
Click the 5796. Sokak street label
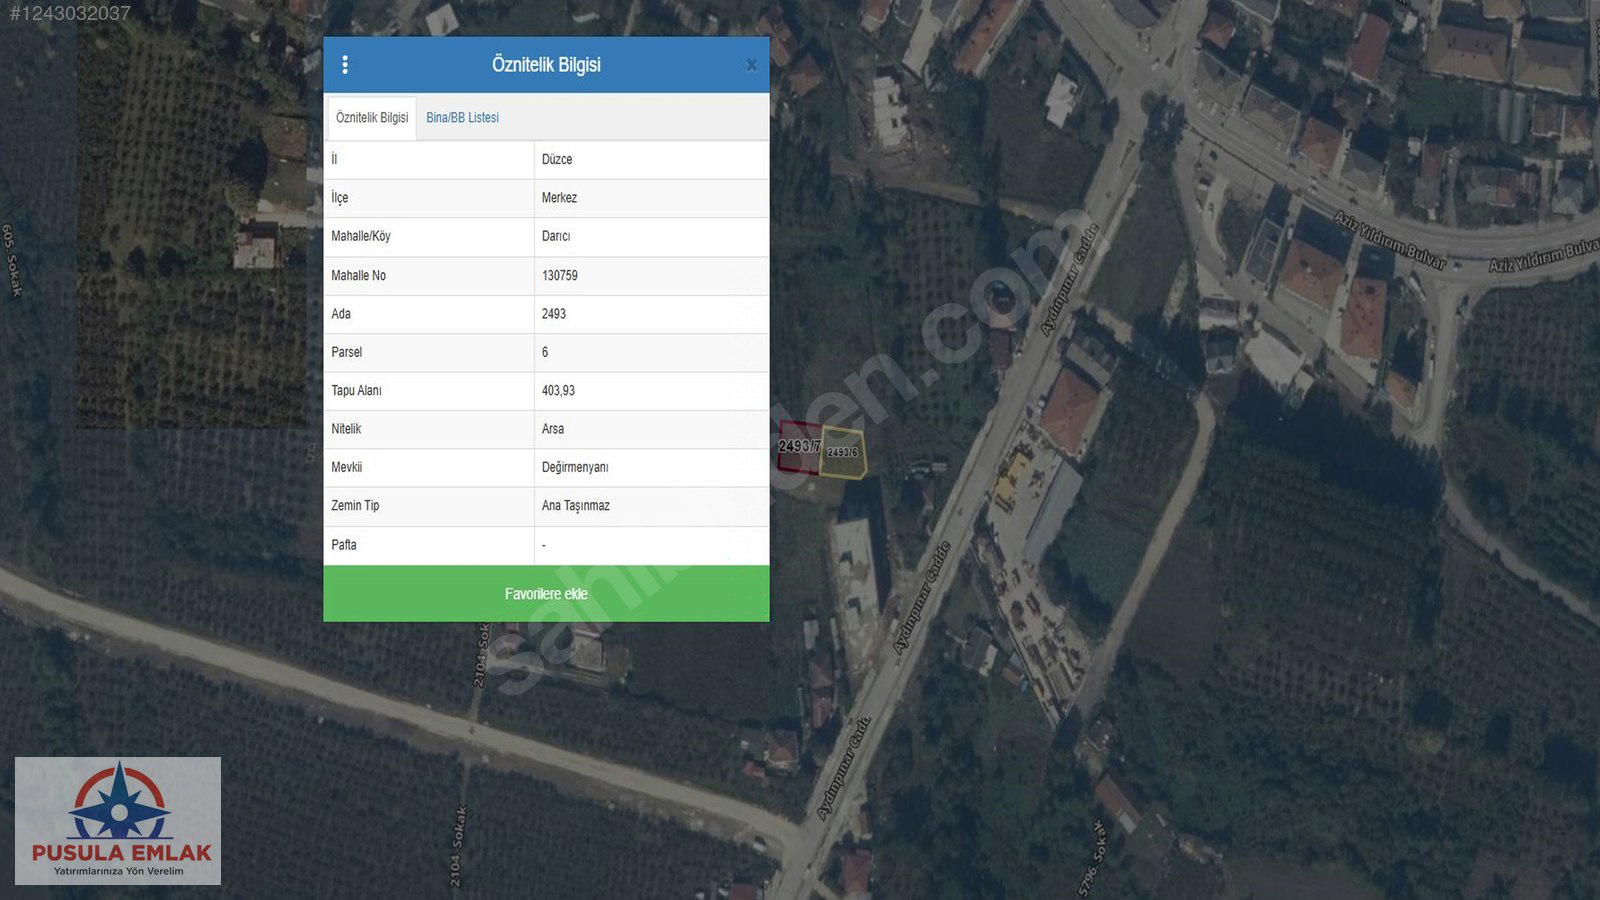(x=1092, y=858)
